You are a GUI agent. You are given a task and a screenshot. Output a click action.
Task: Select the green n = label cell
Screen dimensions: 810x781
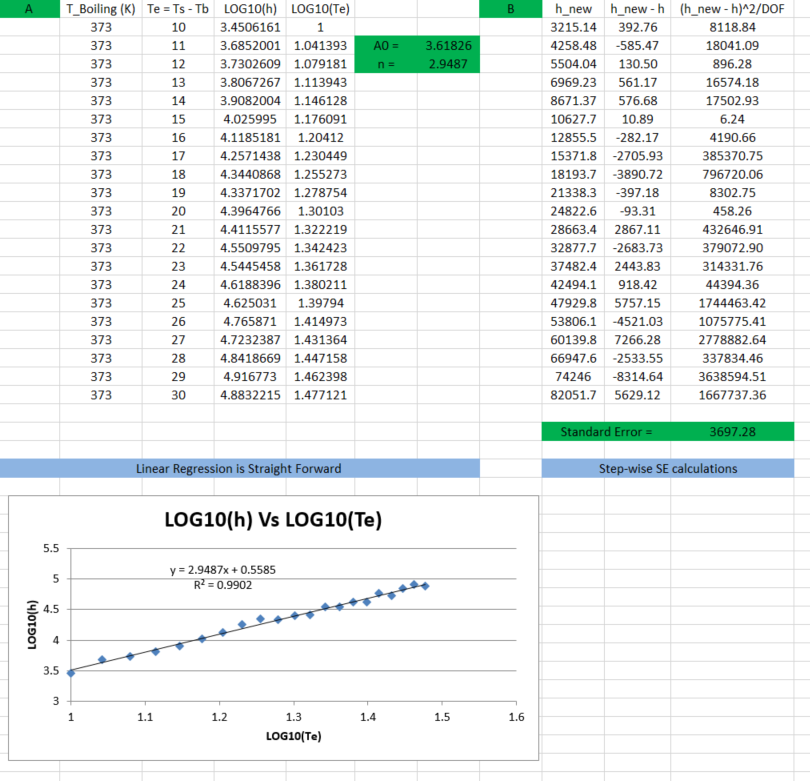click(385, 64)
